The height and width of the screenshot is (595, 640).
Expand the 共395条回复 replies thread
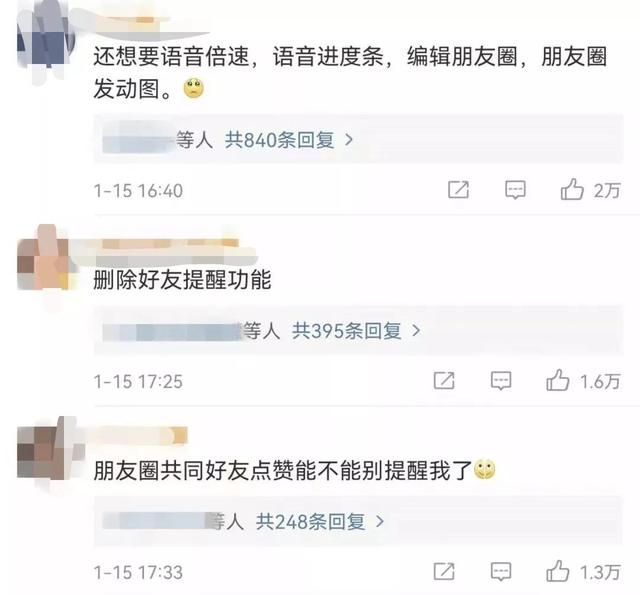click(356, 331)
